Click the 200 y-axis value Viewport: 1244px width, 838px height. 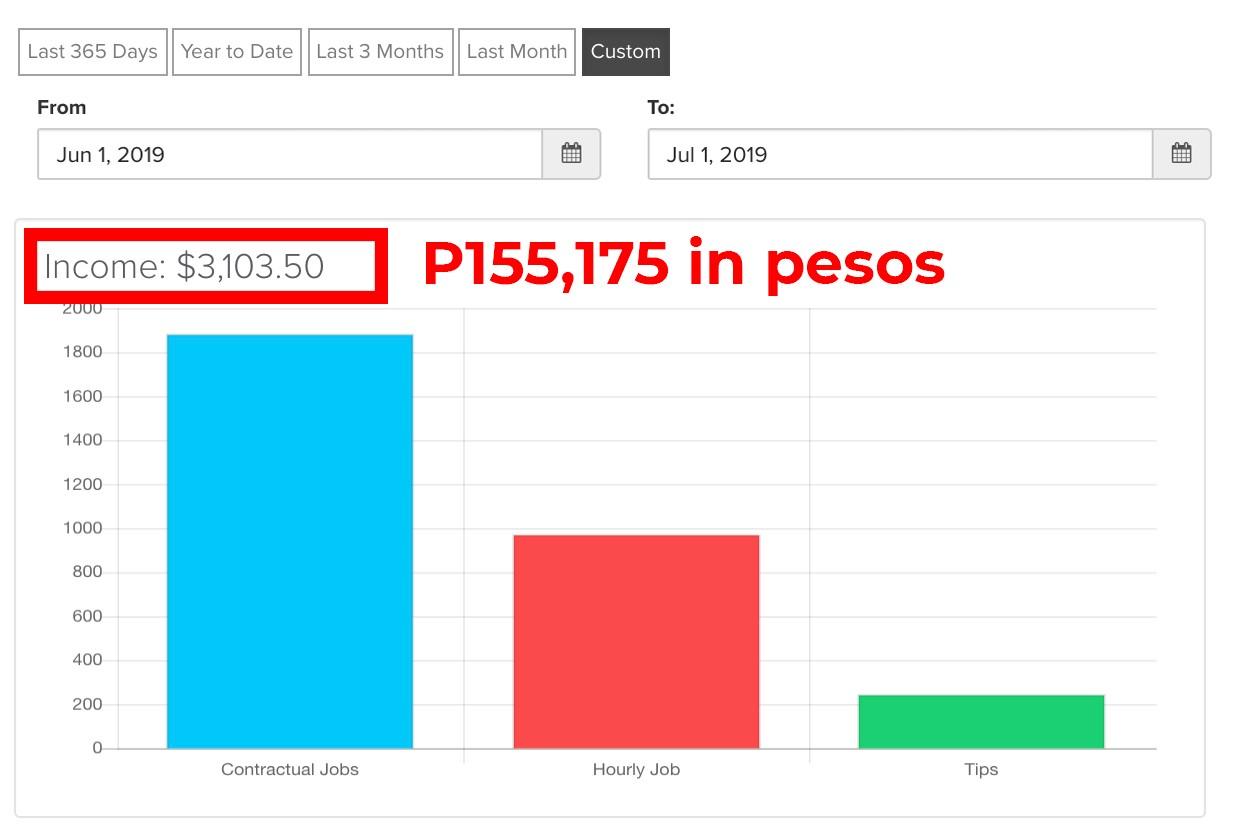87,704
